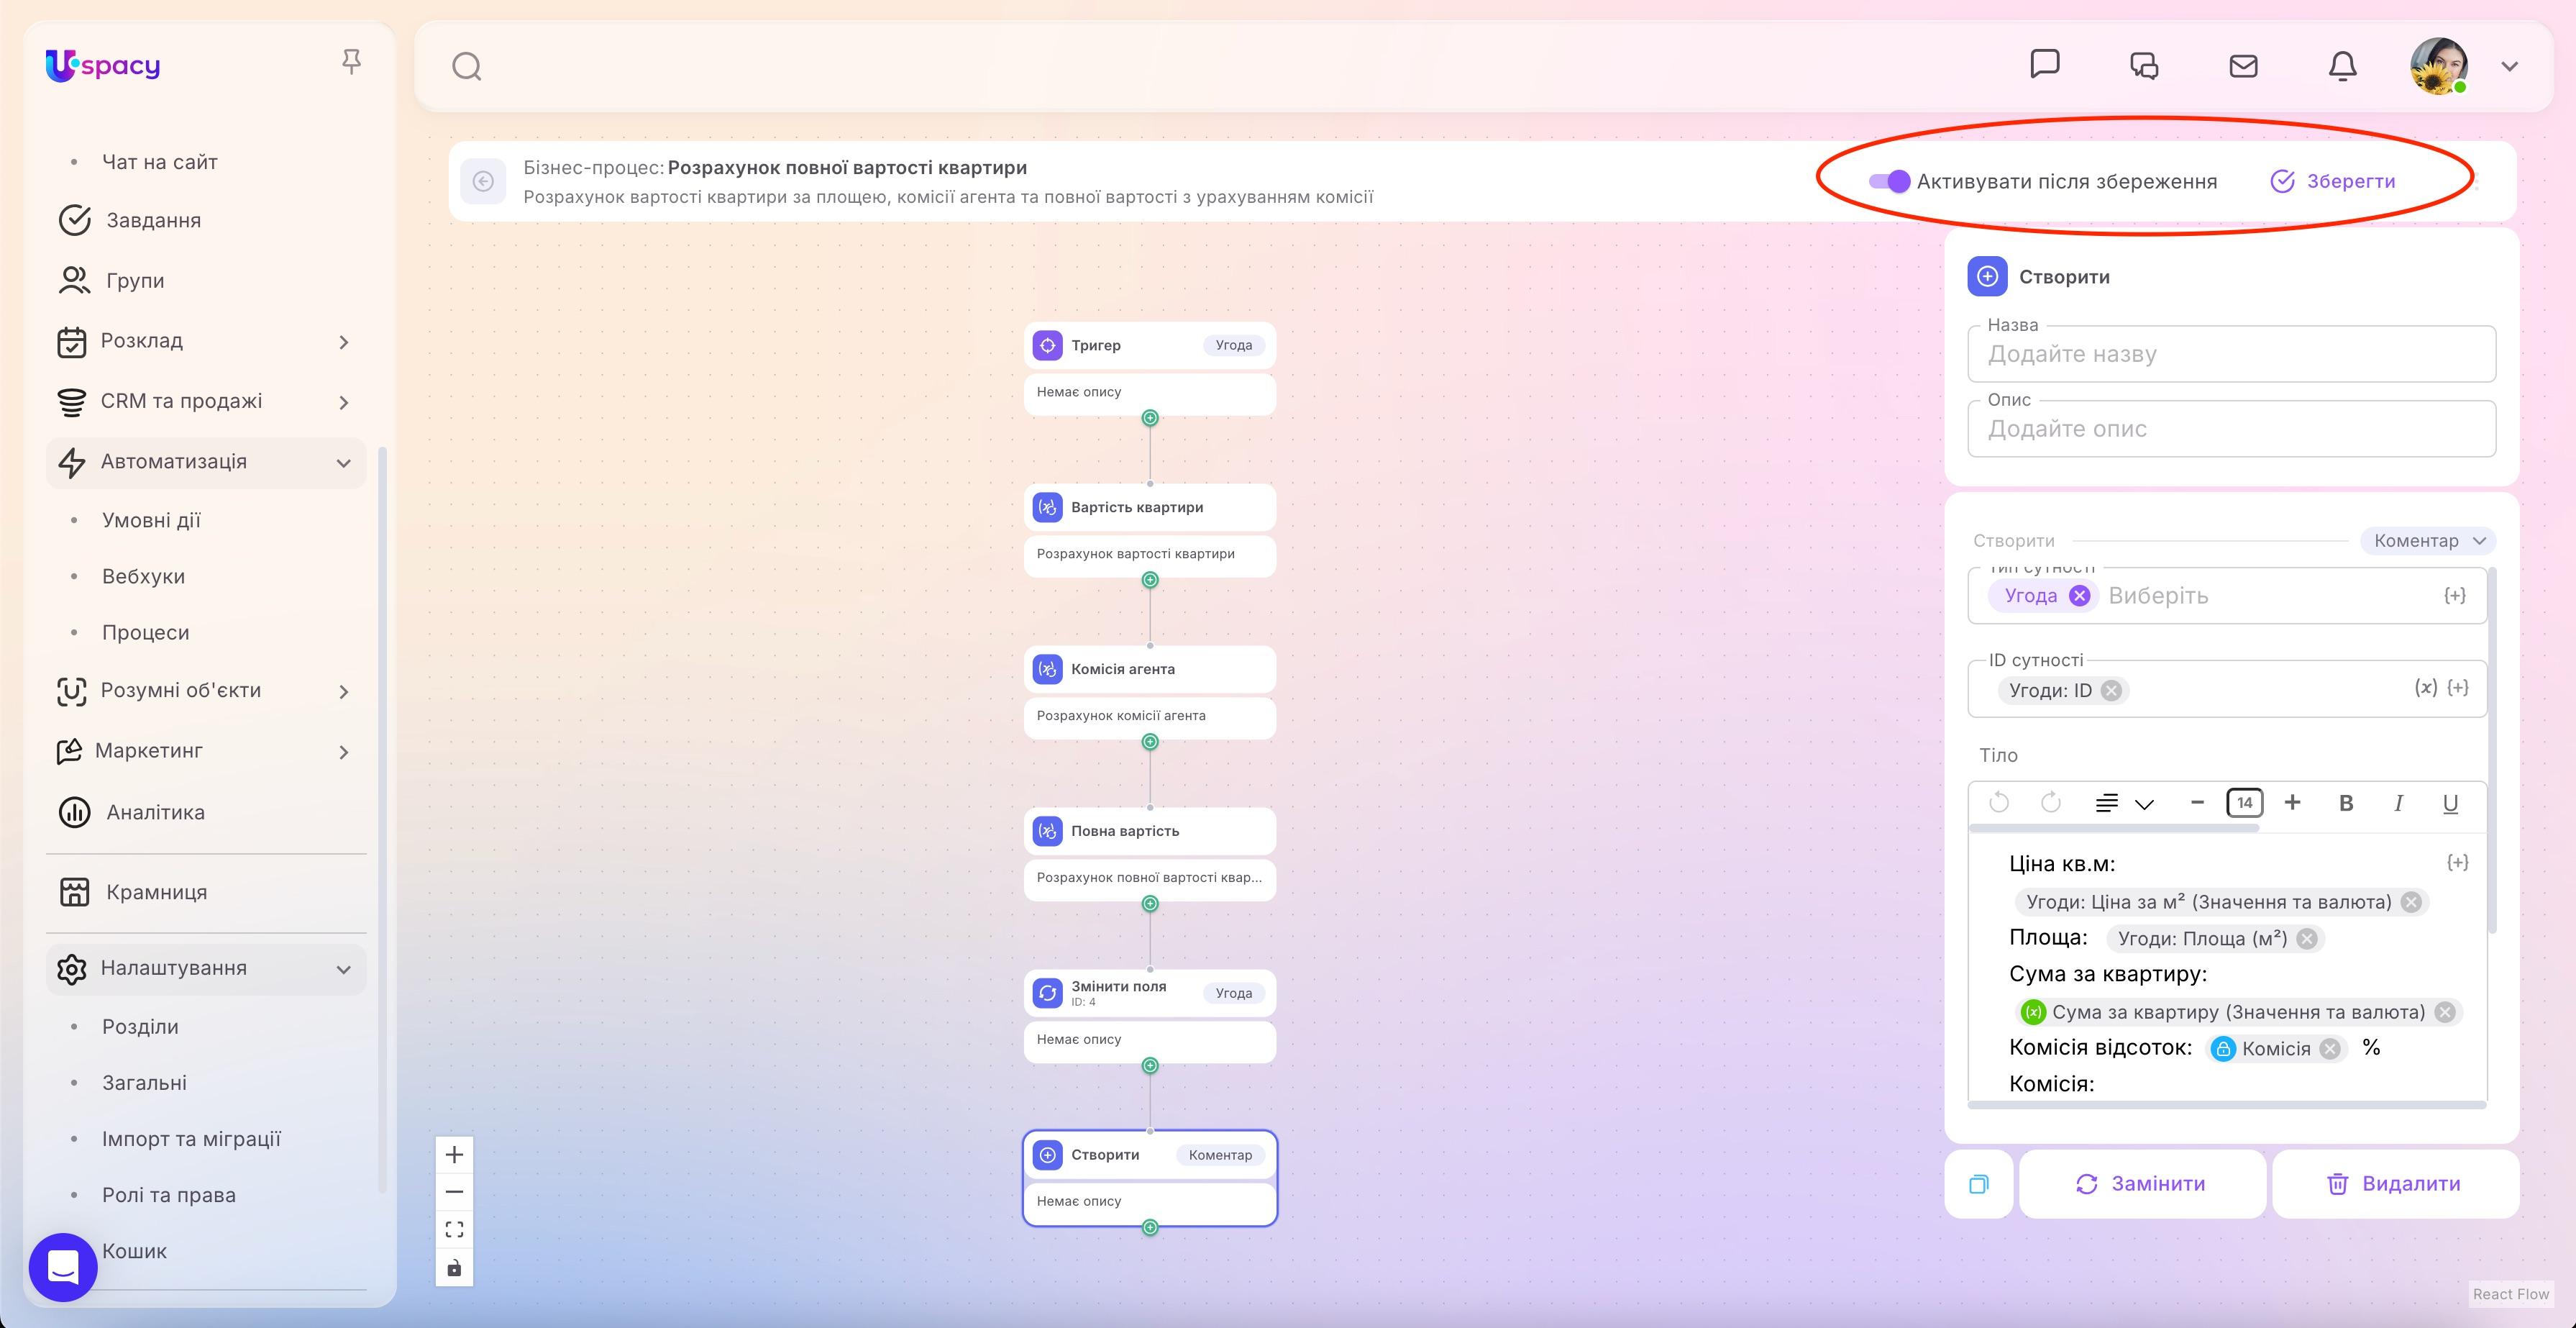Select the Змінити поля node icon
The height and width of the screenshot is (1328, 2576).
click(1047, 993)
